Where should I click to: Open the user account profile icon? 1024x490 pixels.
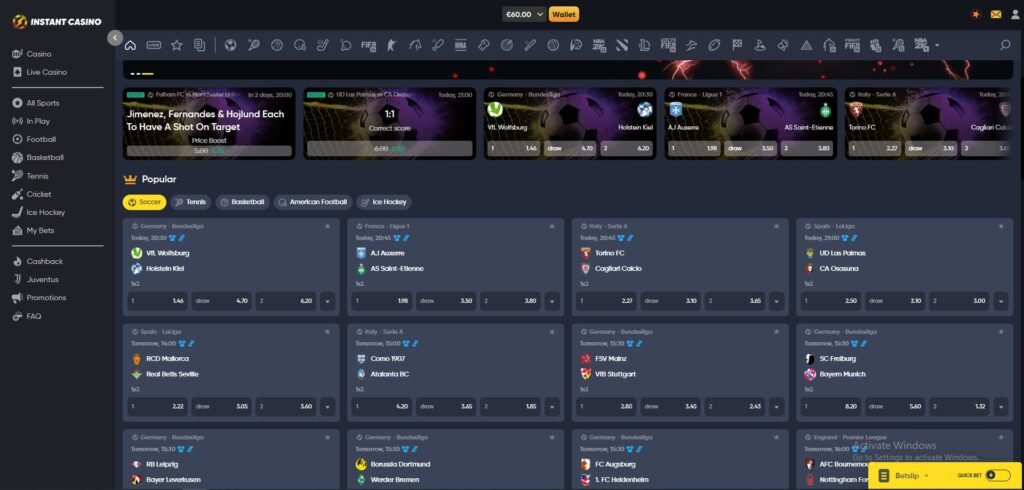tap(1014, 14)
